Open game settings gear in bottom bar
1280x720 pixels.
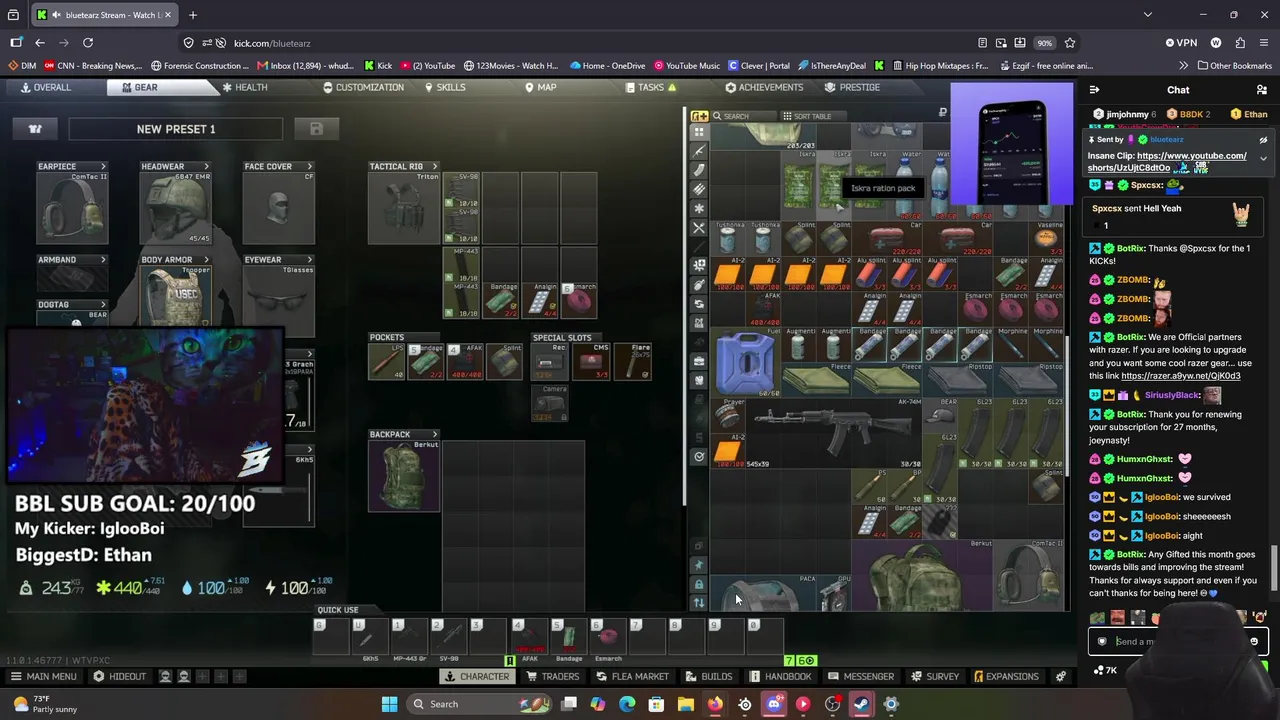click(1061, 676)
